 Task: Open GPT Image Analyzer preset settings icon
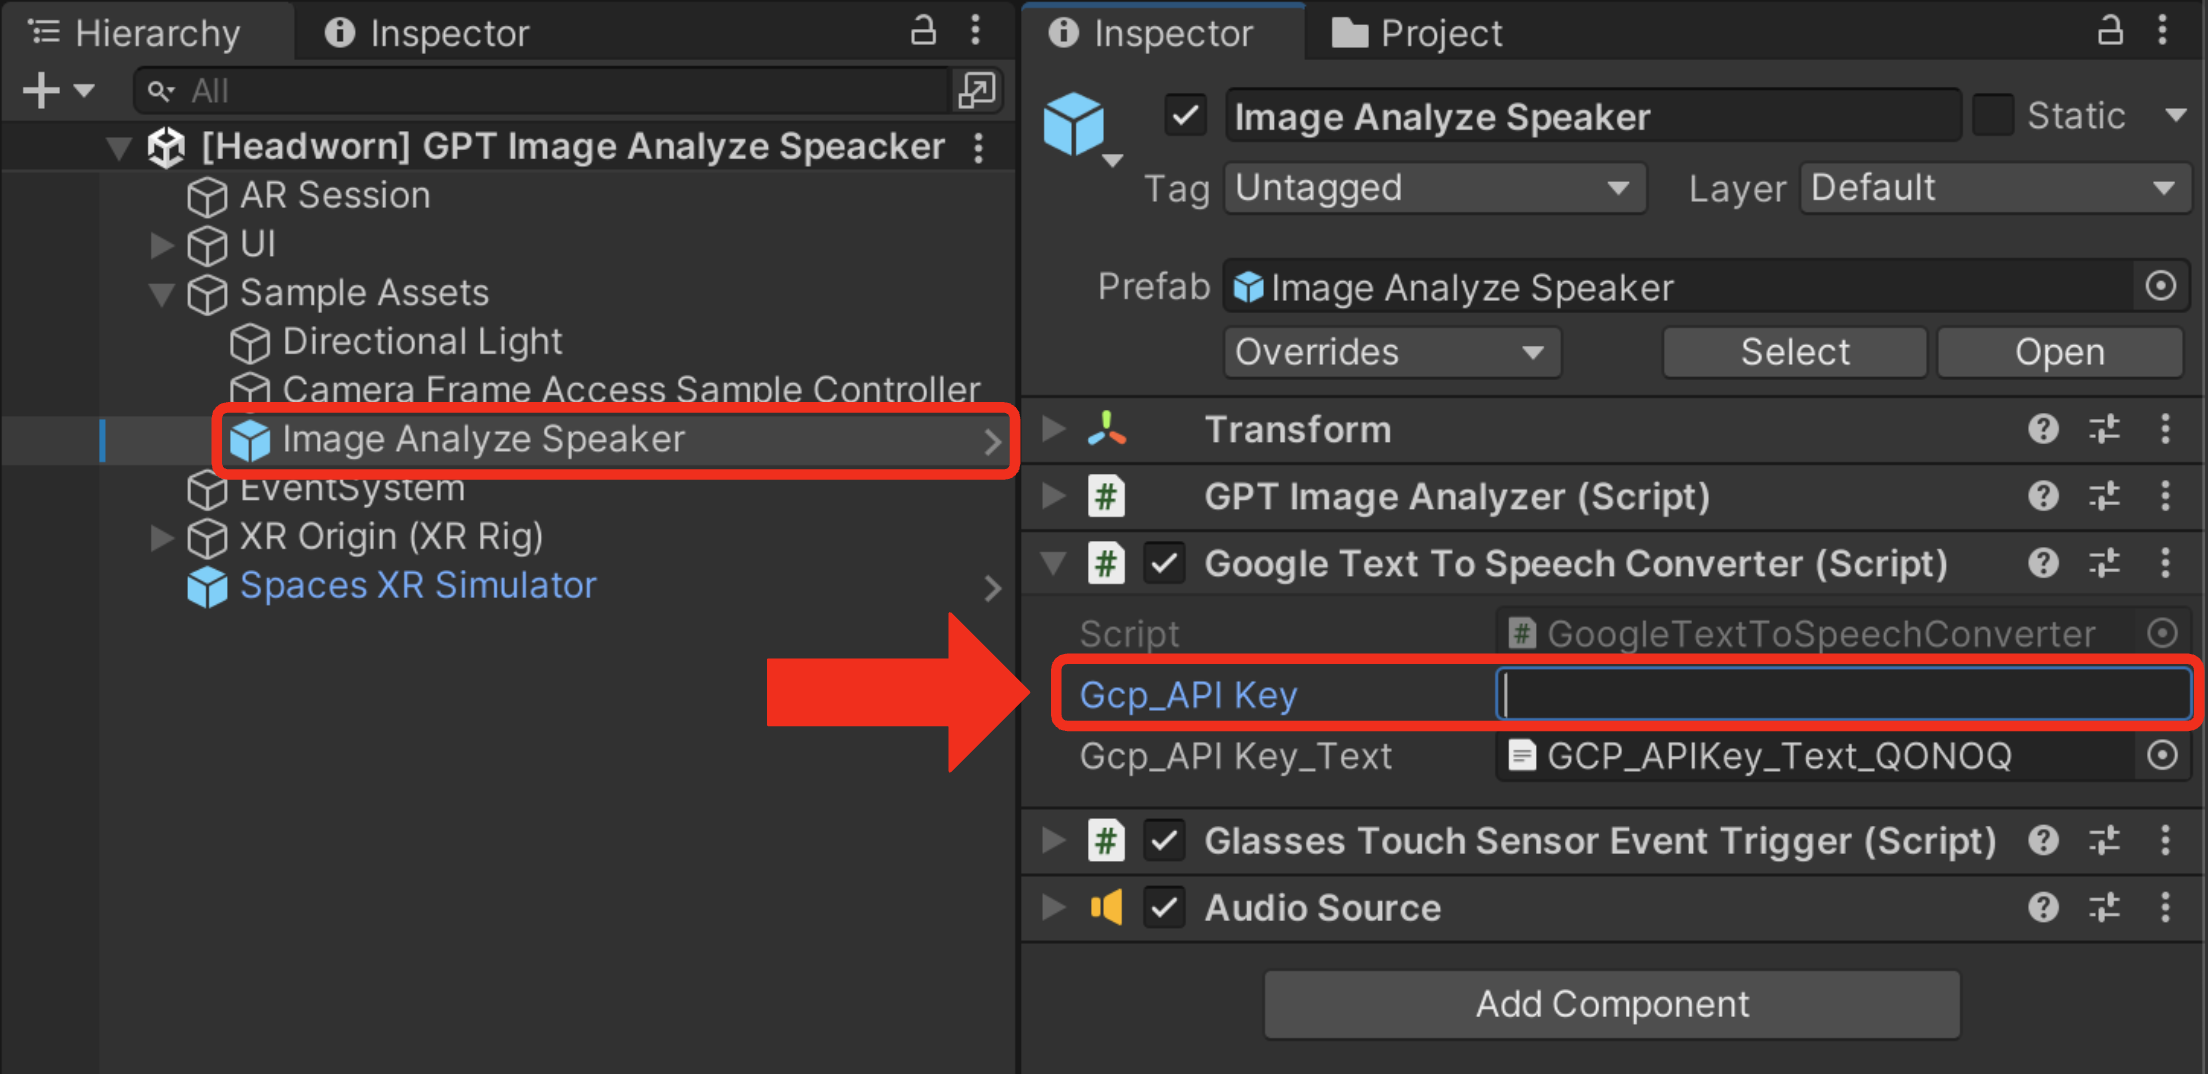pyautogui.click(x=2104, y=497)
